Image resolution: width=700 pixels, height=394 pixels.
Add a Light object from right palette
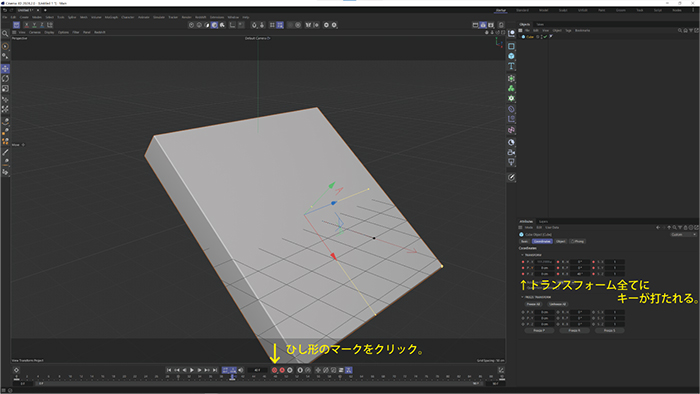click(511, 162)
